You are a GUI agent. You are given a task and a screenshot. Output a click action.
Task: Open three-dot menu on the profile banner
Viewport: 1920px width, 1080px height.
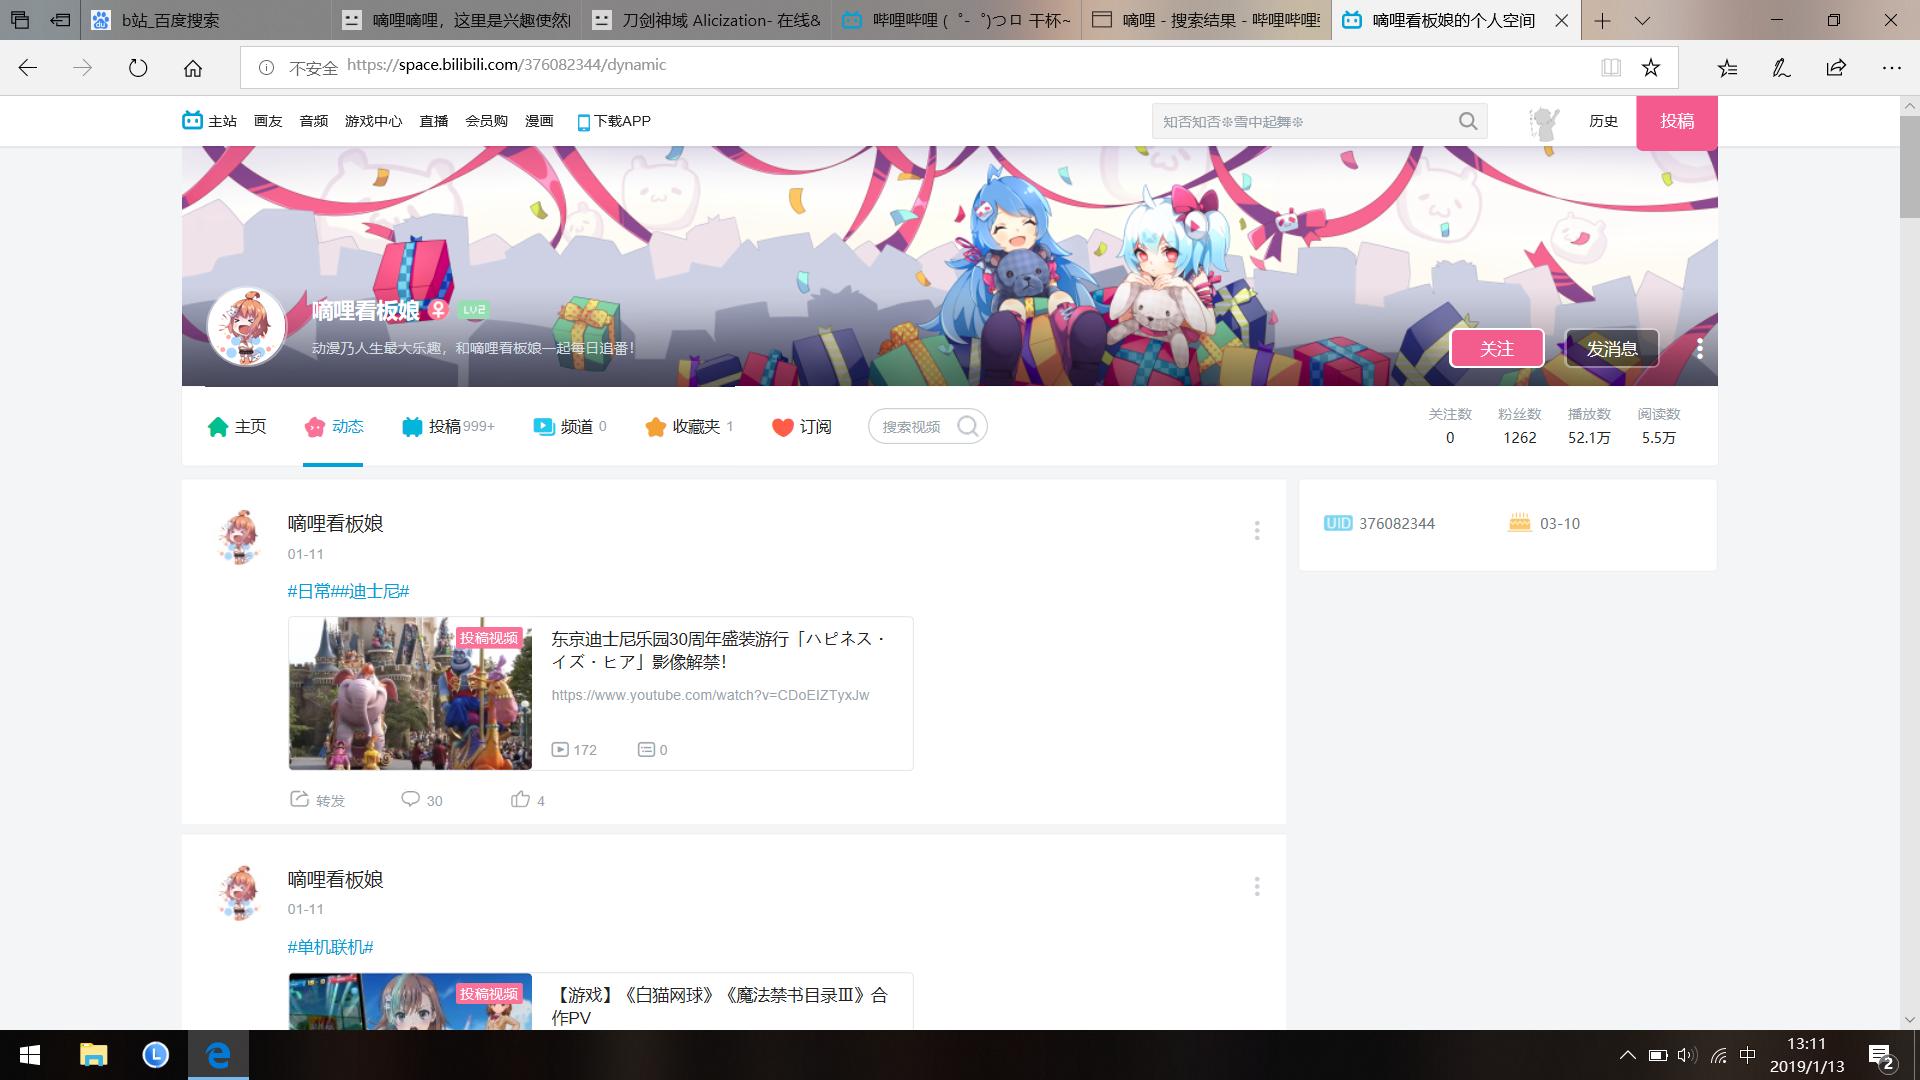[x=1699, y=348]
